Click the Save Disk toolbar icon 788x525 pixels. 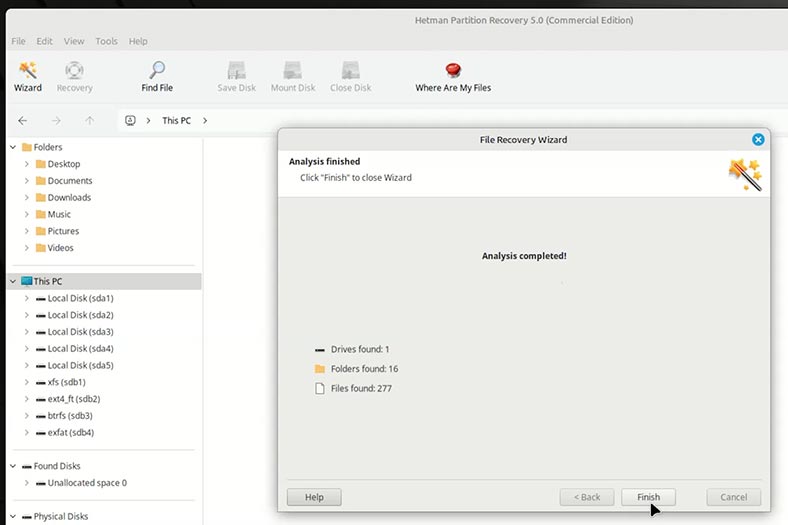236,70
